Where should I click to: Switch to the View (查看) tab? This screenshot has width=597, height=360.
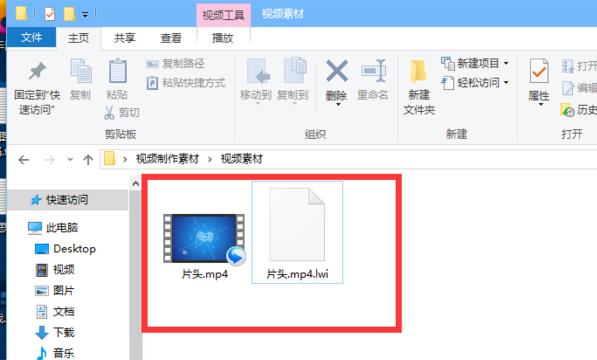(171, 38)
